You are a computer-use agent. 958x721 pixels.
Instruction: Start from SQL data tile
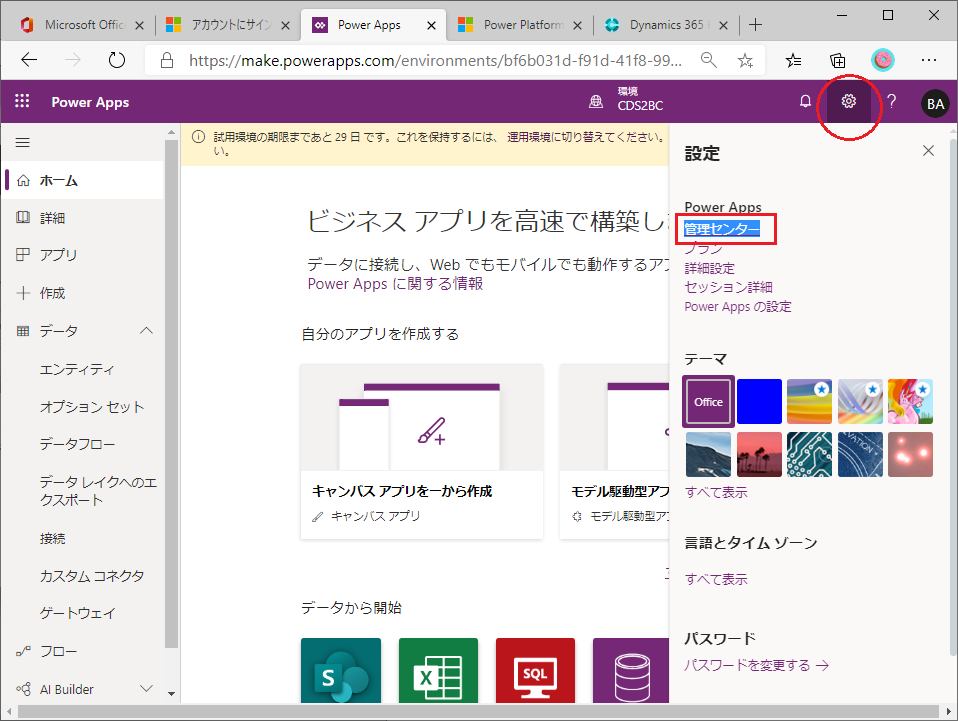[x=535, y=670]
